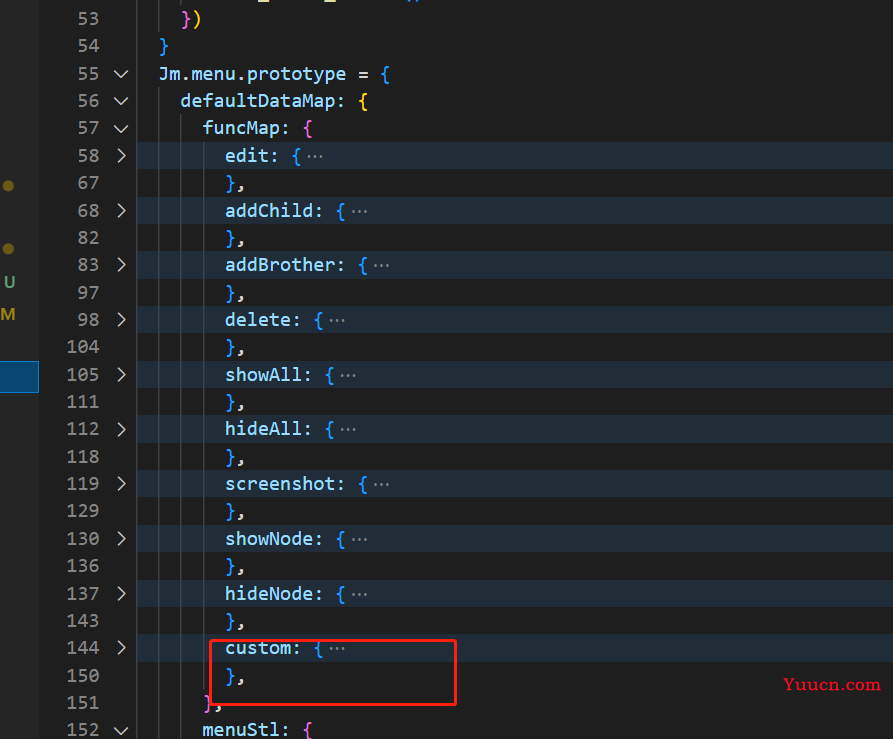The width and height of the screenshot is (893, 739).
Task: Click line number 97 in the gutter
Action: click(88, 293)
